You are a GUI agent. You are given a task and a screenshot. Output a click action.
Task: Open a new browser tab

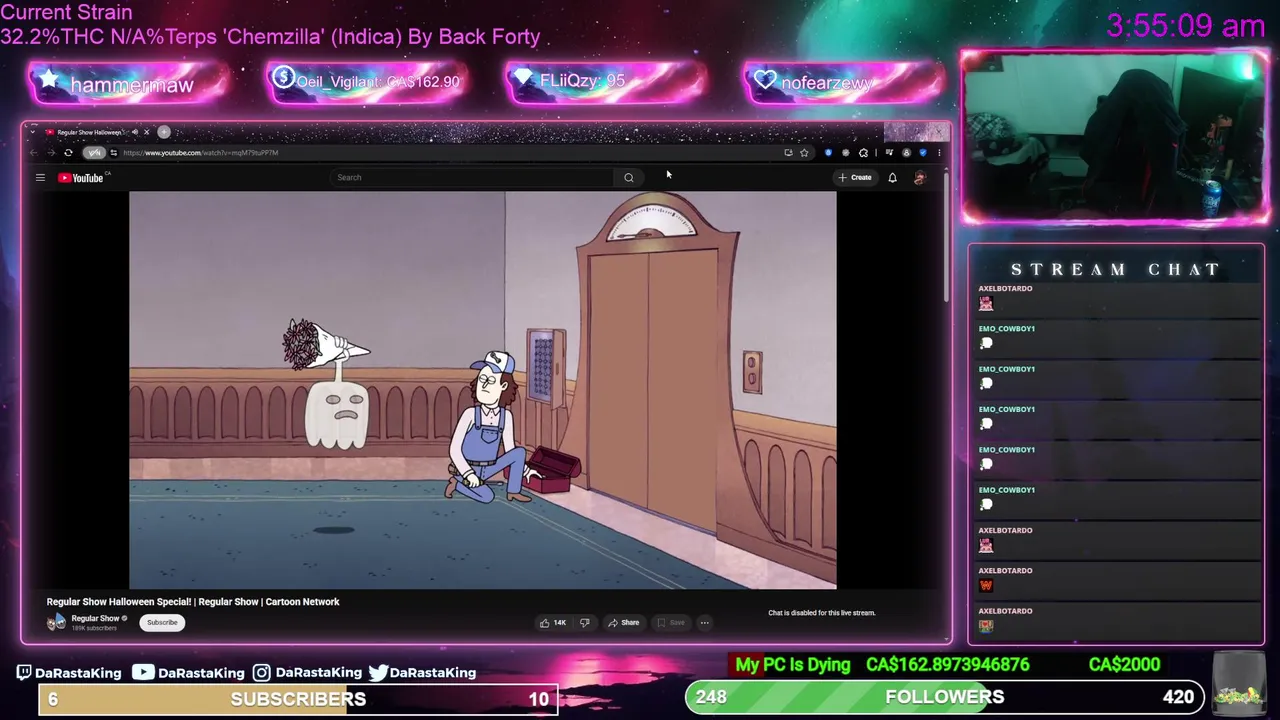pos(164,132)
